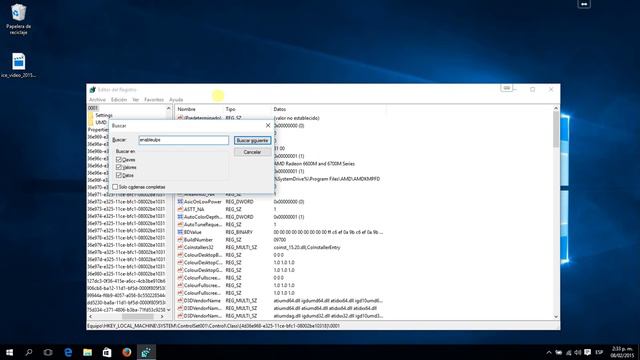Open the Action Center notifications icon

[x=587, y=352]
